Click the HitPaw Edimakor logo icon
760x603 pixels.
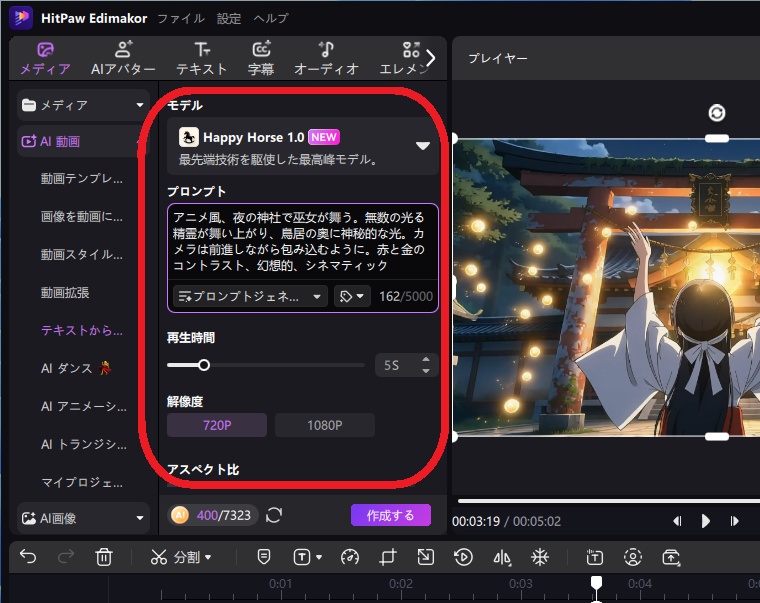(21, 18)
